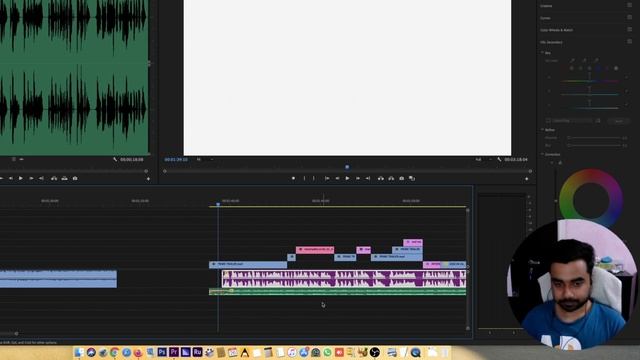Open Google Chrome from the Dock
Screen dimensions: 640x360
pos(115,352)
